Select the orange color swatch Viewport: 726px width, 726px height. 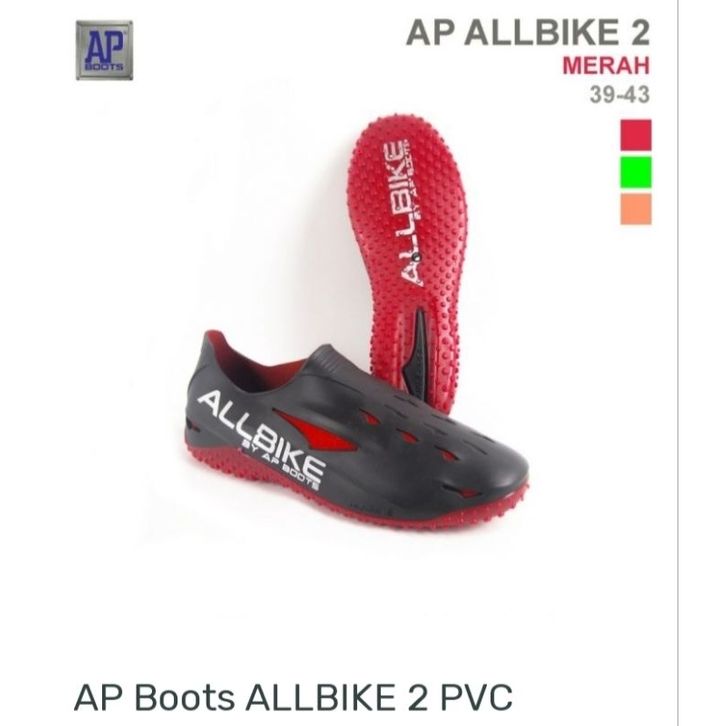pyautogui.click(x=636, y=209)
